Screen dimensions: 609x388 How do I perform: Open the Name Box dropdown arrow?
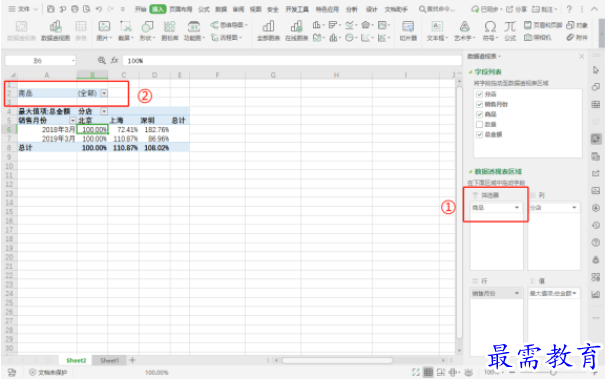[x=73, y=61]
